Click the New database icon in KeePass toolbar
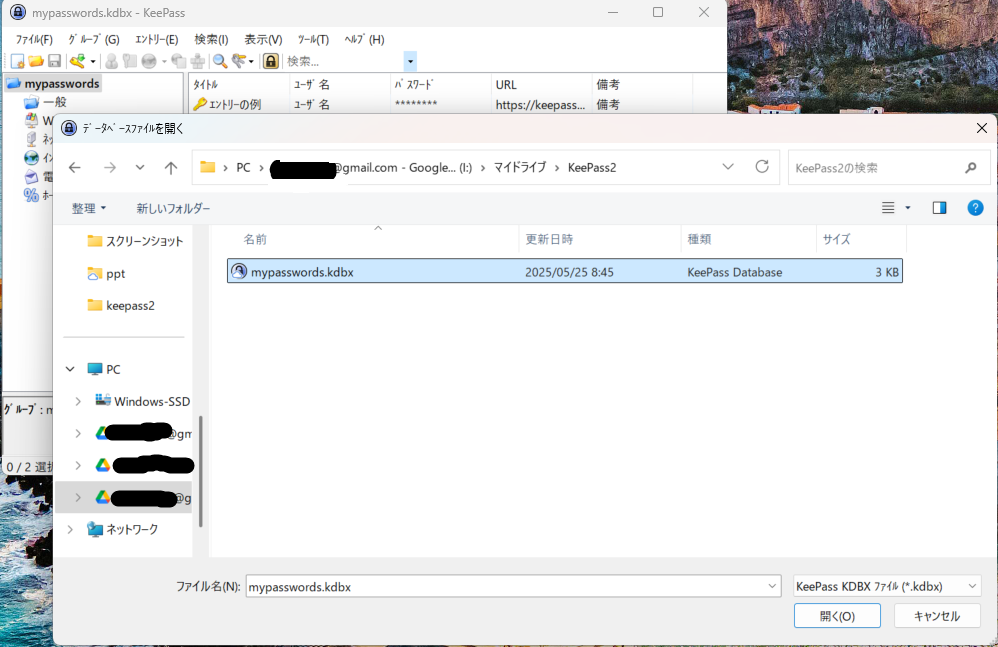This screenshot has width=998, height=647. tap(17, 61)
